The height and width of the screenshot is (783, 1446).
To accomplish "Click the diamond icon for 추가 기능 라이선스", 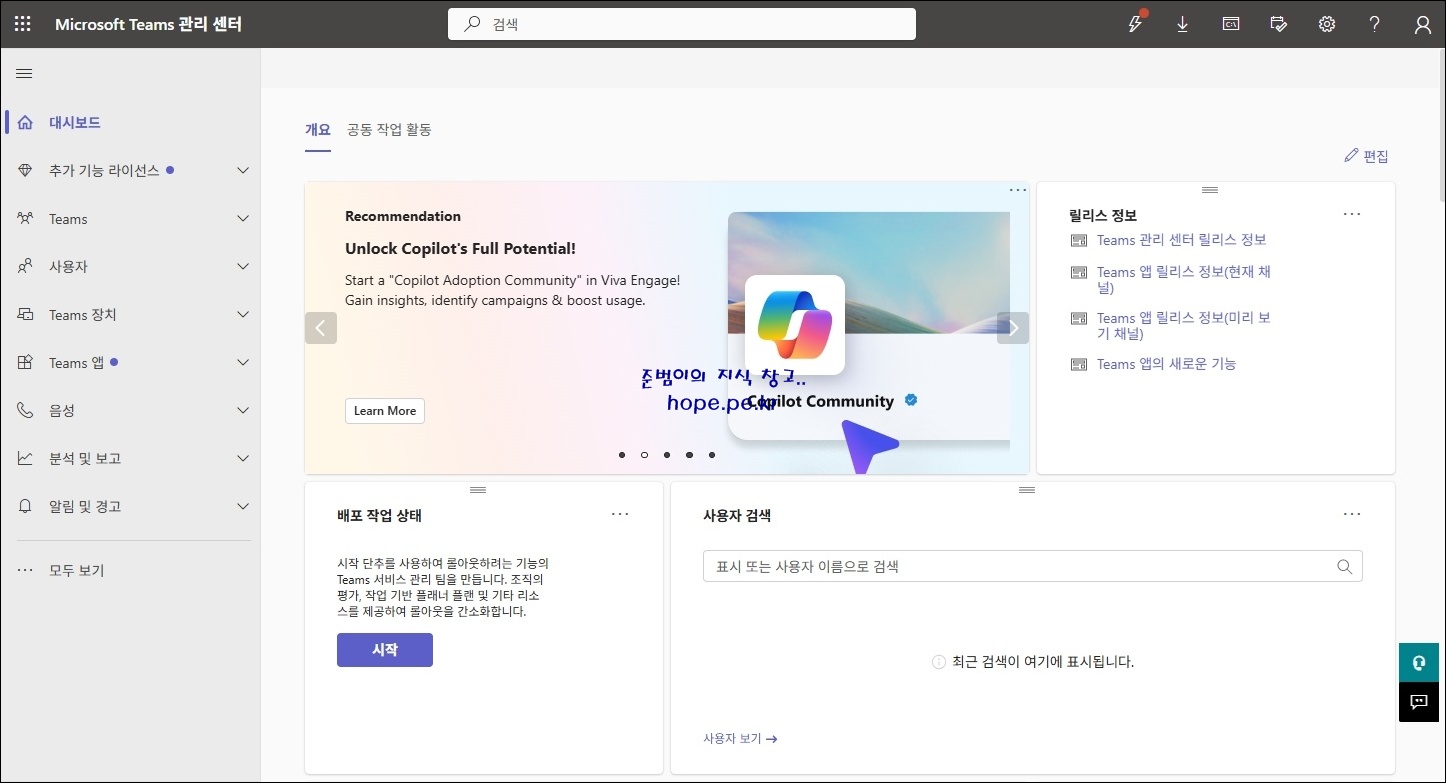I will (x=25, y=171).
